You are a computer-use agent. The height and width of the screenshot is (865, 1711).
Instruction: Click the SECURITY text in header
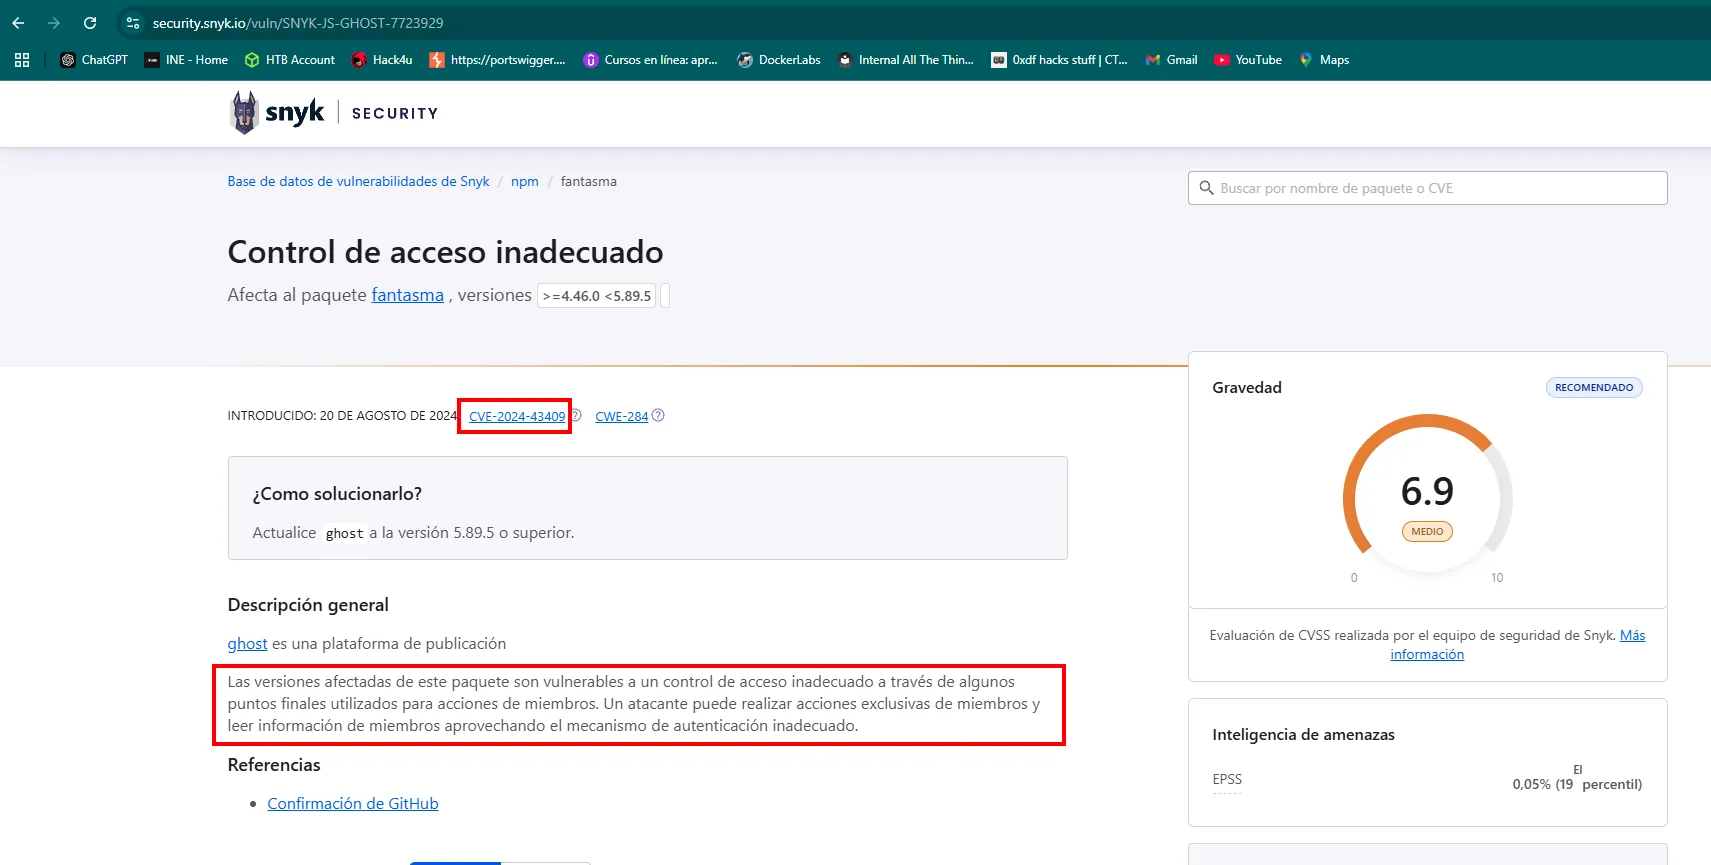point(395,113)
